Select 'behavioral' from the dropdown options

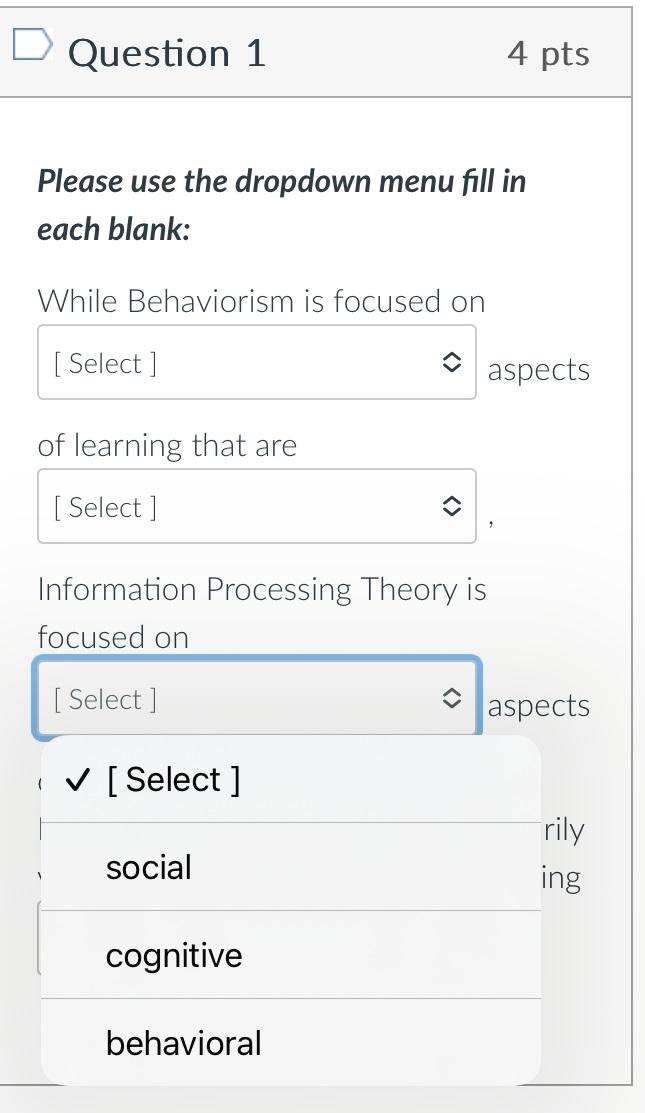tap(183, 1043)
